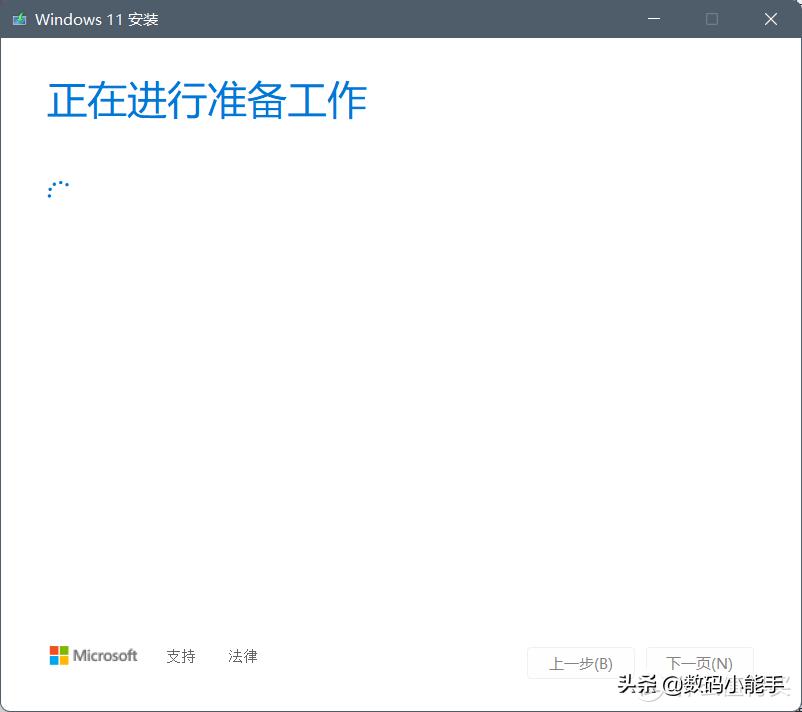802x712 pixels.
Task: Open the 支持 support link
Action: tap(180, 656)
